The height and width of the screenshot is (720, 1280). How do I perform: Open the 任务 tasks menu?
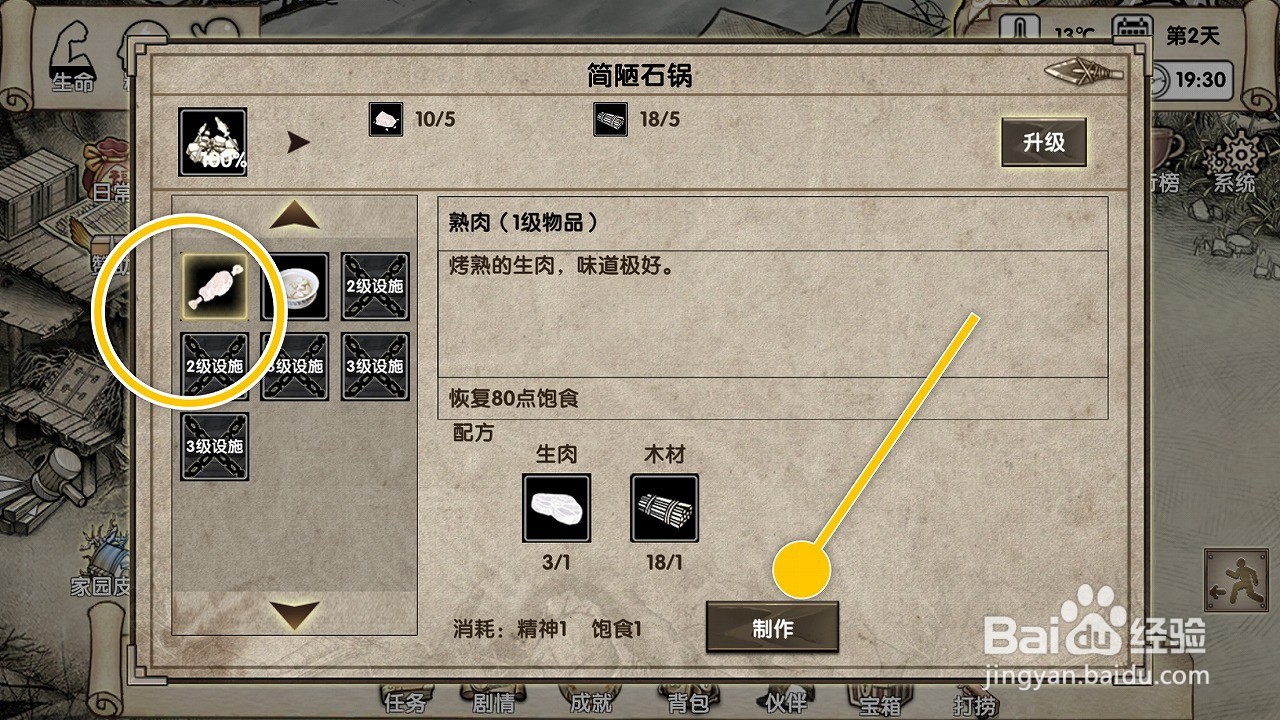(405, 701)
